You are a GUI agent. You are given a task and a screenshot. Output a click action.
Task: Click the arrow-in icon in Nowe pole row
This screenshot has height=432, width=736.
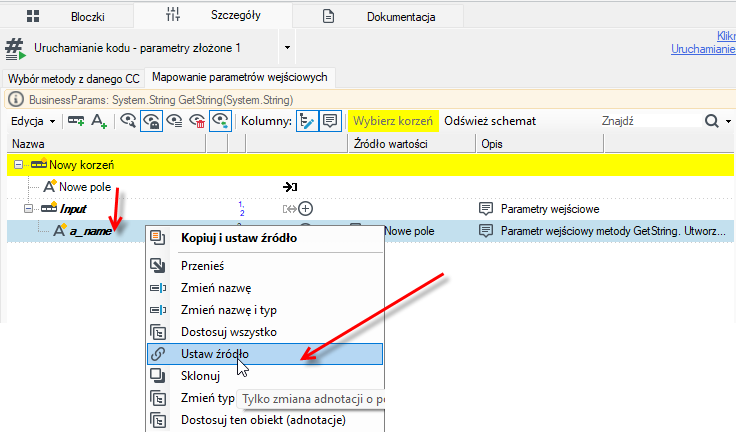point(290,187)
